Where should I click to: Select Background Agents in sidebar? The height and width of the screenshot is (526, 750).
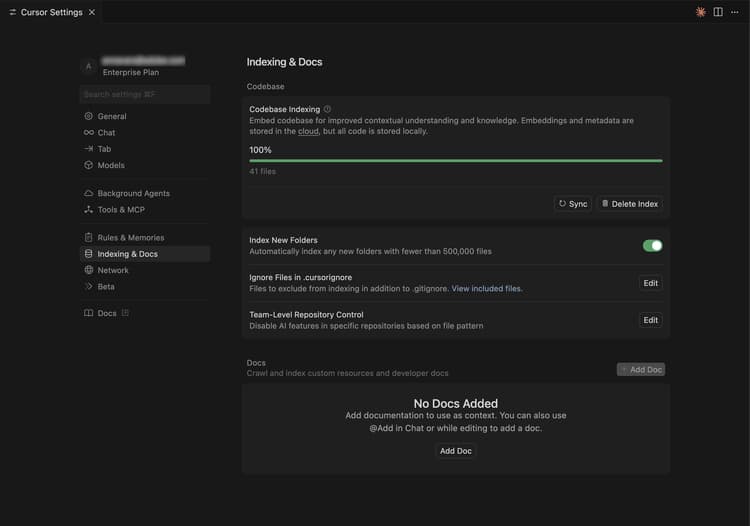click(145, 193)
